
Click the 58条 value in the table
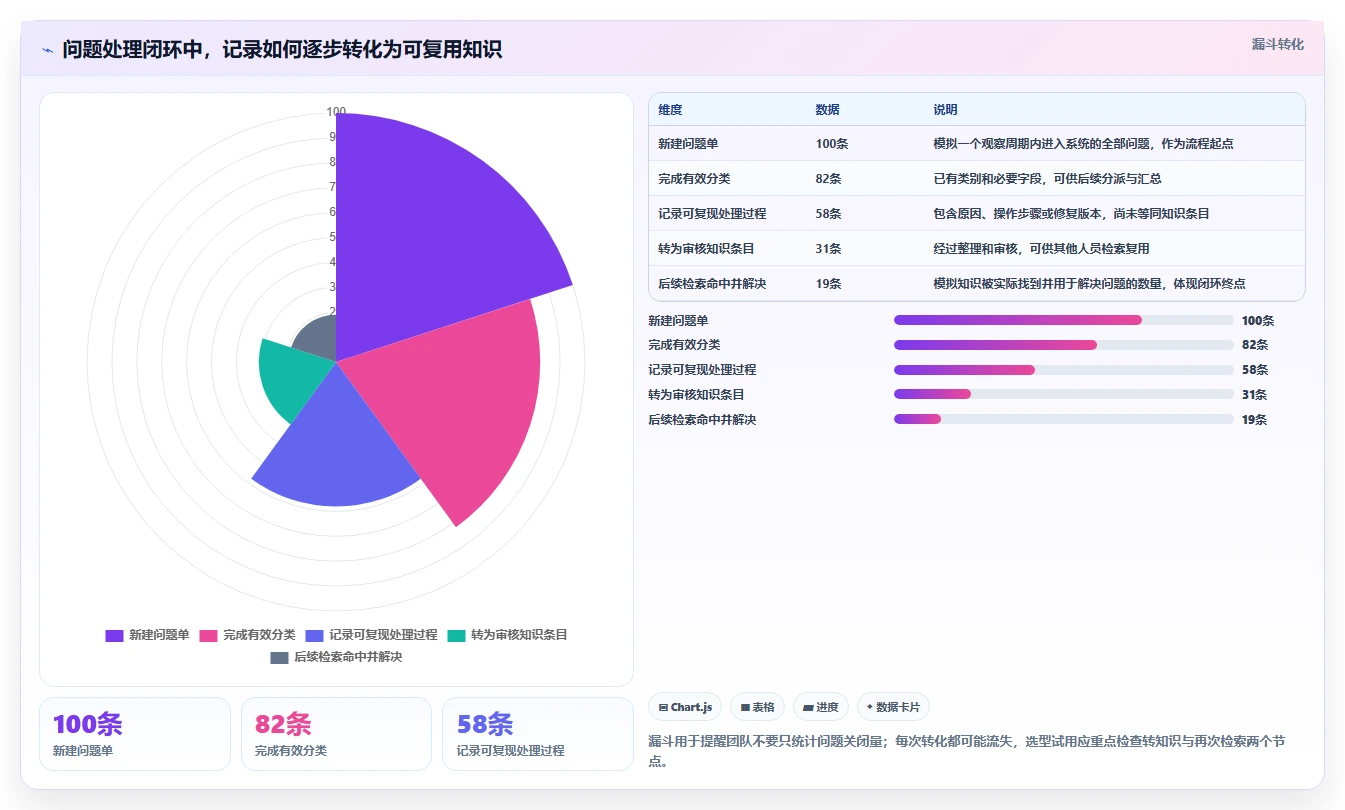click(x=828, y=214)
